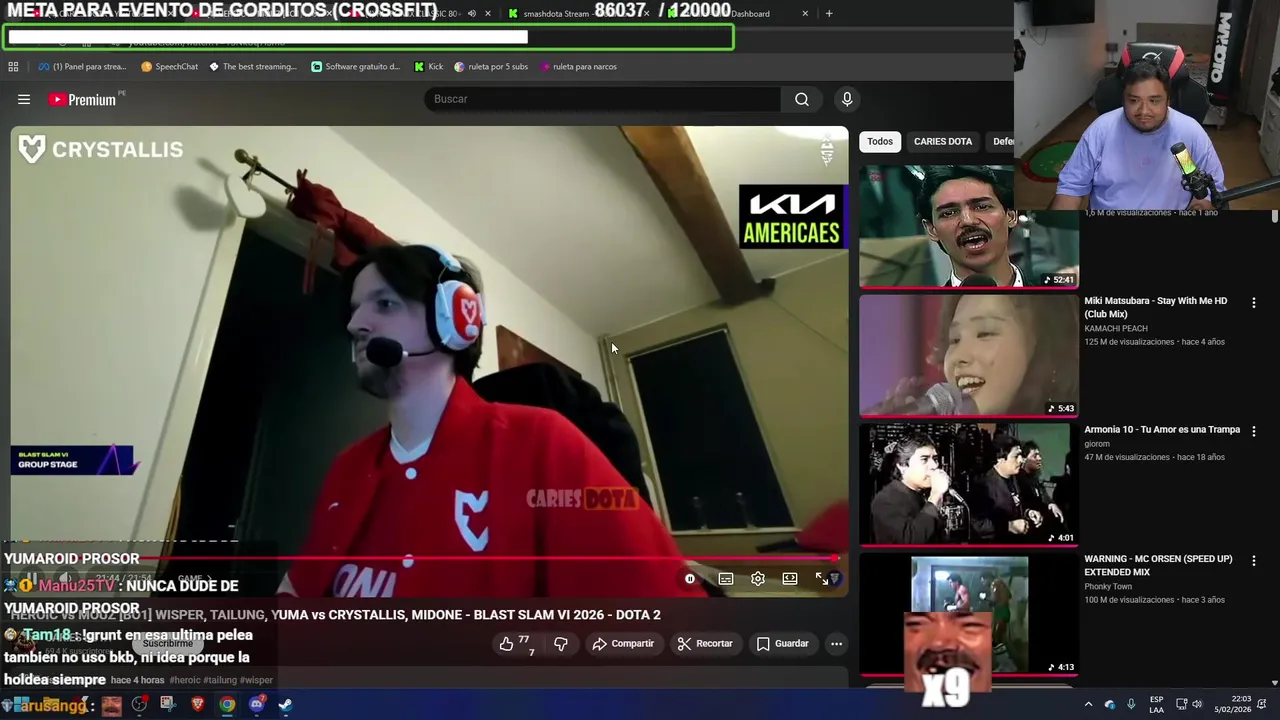The width and height of the screenshot is (1280, 720).
Task: Dislike the video with thumbs down
Action: (561, 644)
